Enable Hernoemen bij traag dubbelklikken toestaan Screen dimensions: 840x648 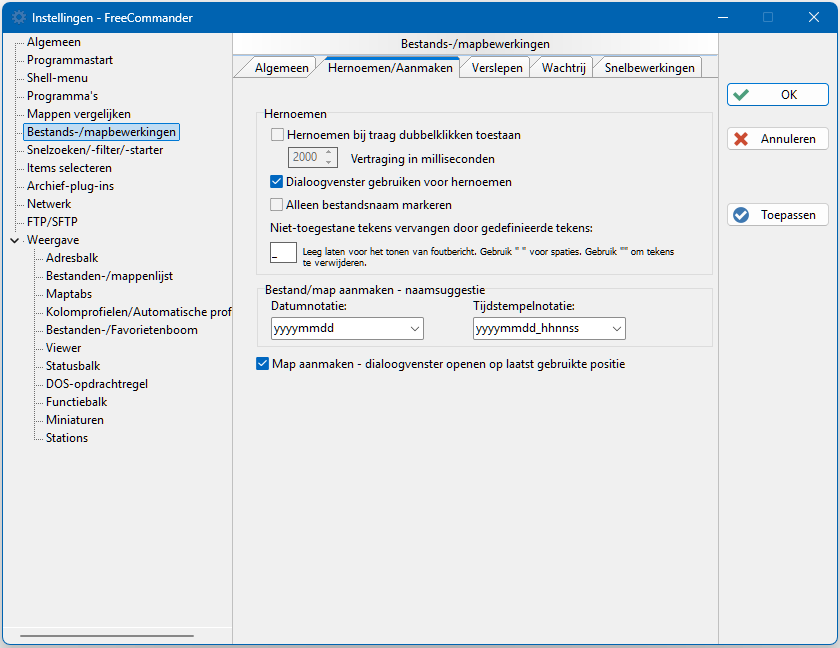[x=277, y=135]
